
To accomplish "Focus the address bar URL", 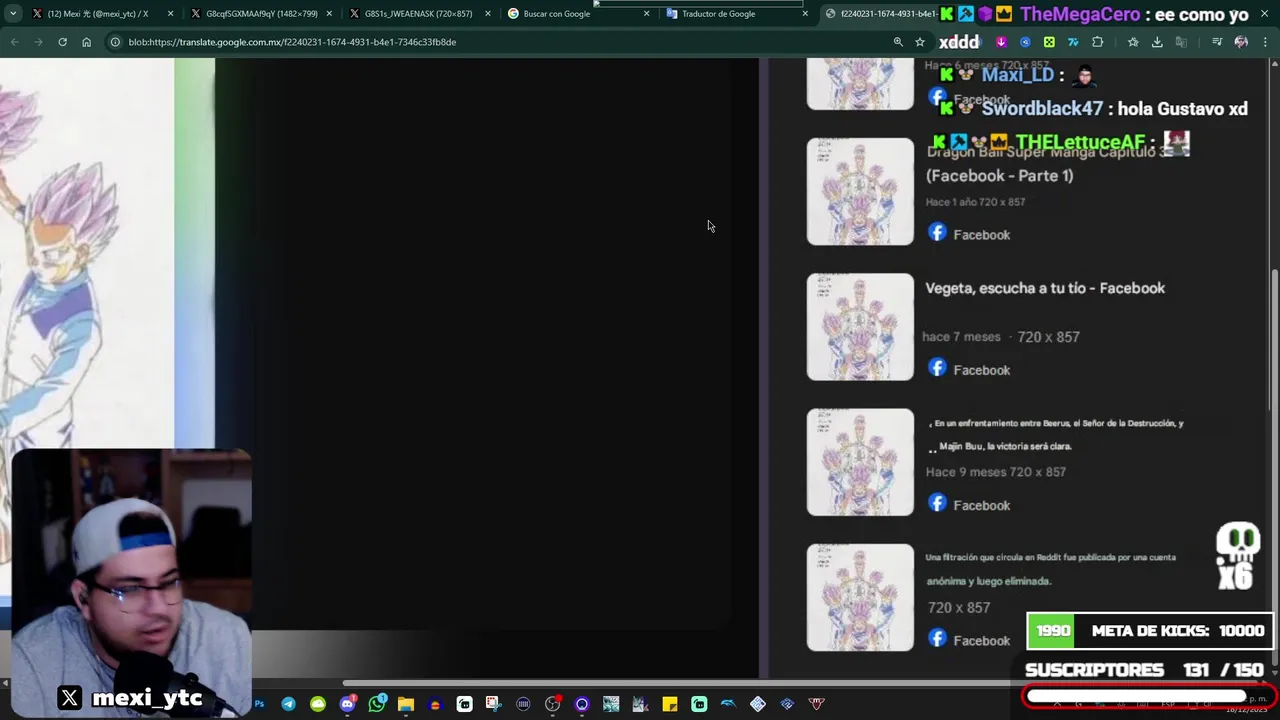I will [292, 42].
